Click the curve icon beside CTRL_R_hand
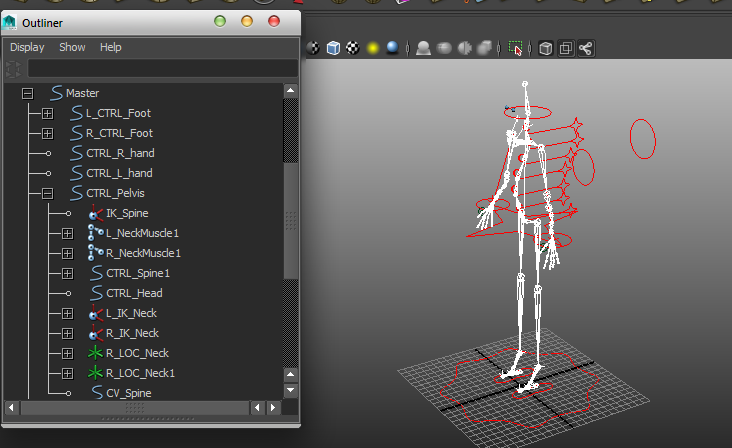732x448 pixels. pos(77,153)
